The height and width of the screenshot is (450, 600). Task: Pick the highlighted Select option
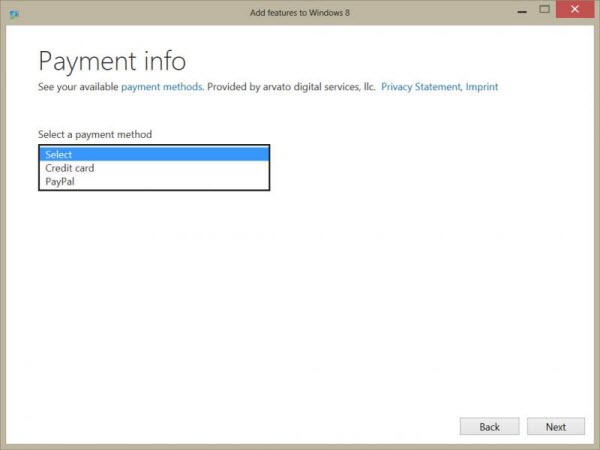click(154, 154)
